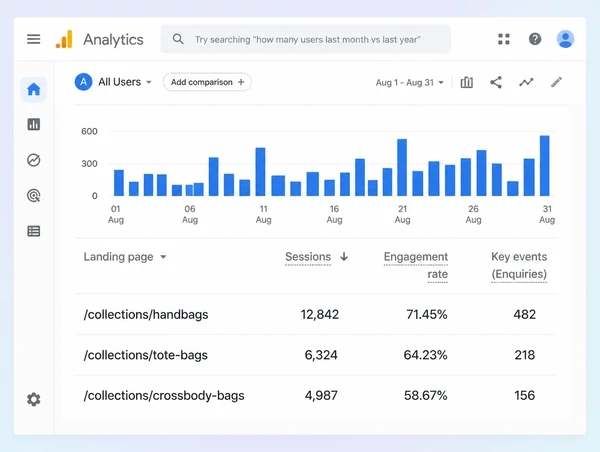Screen dimensions: 600x452
Task: Open the /collections/crossbody-bags row
Action: tap(315, 396)
